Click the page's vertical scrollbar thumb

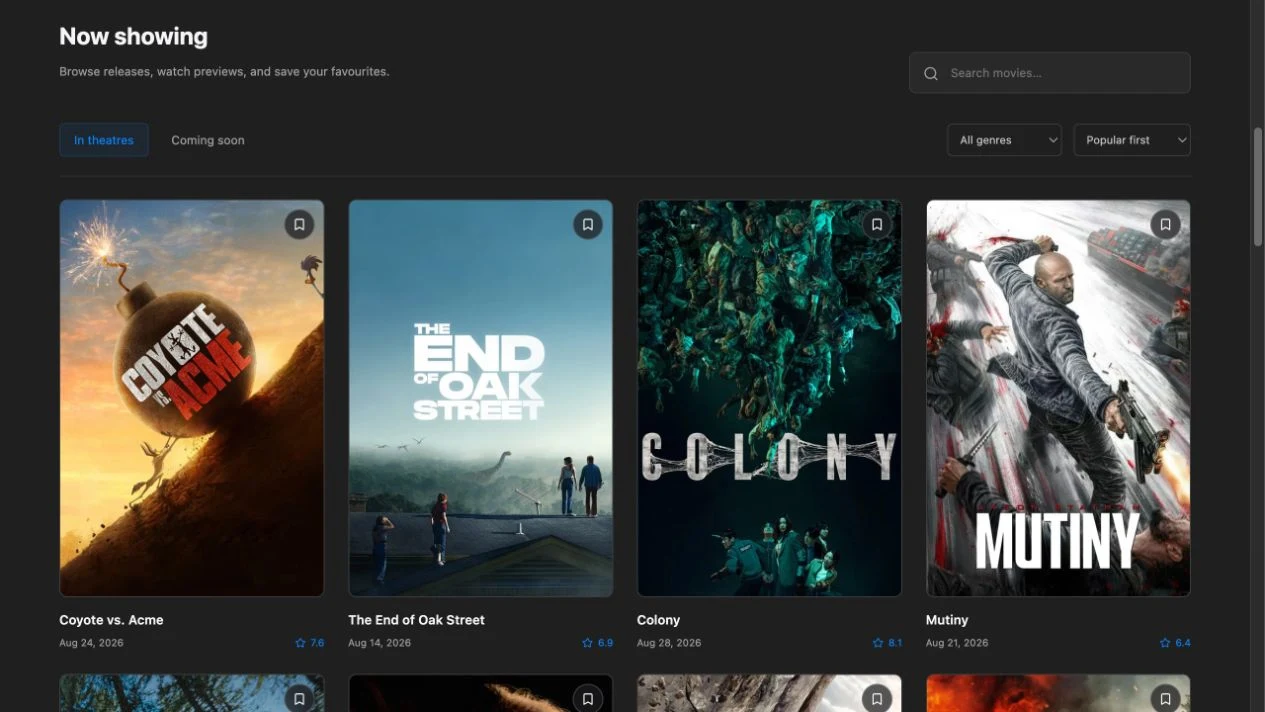click(x=1258, y=187)
